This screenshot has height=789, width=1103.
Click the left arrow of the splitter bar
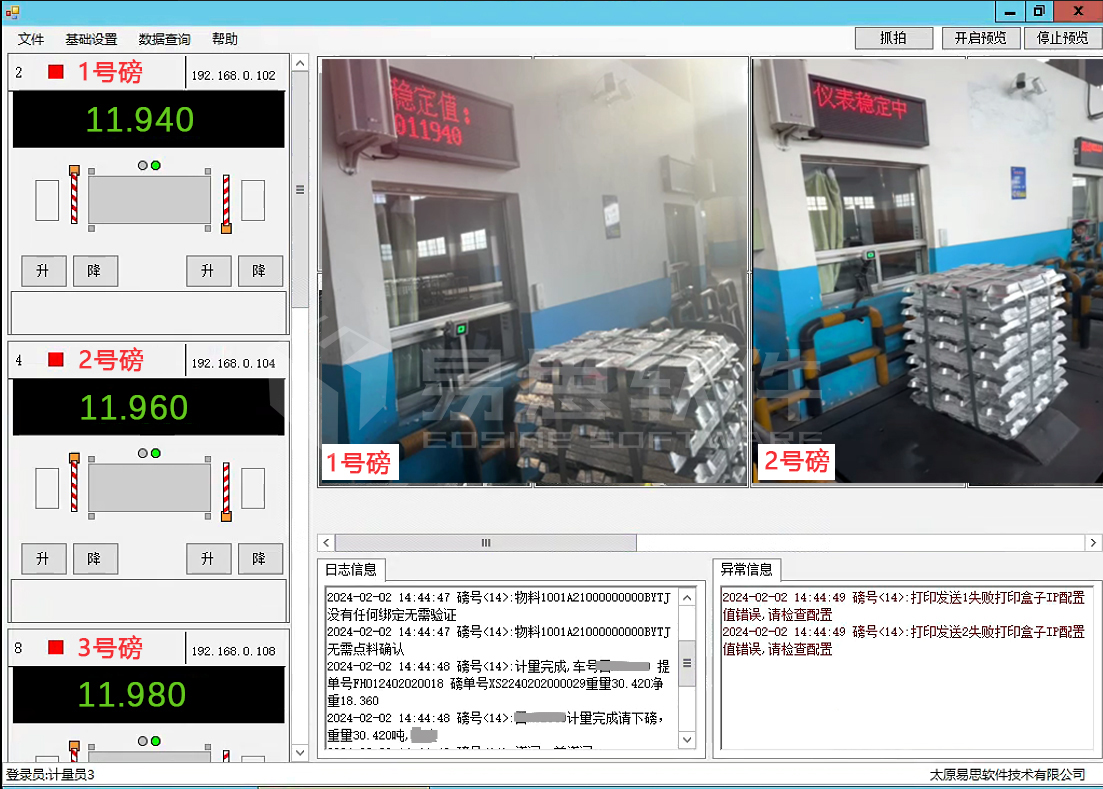325,542
